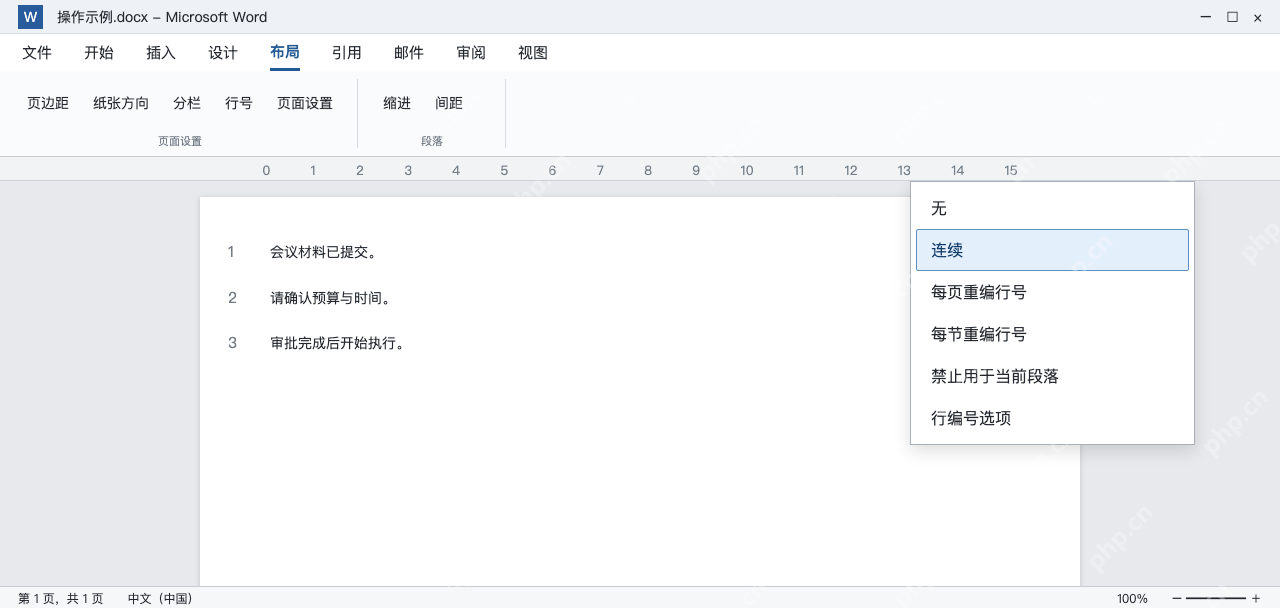Expand the 纸张方向 orientation options

121,103
